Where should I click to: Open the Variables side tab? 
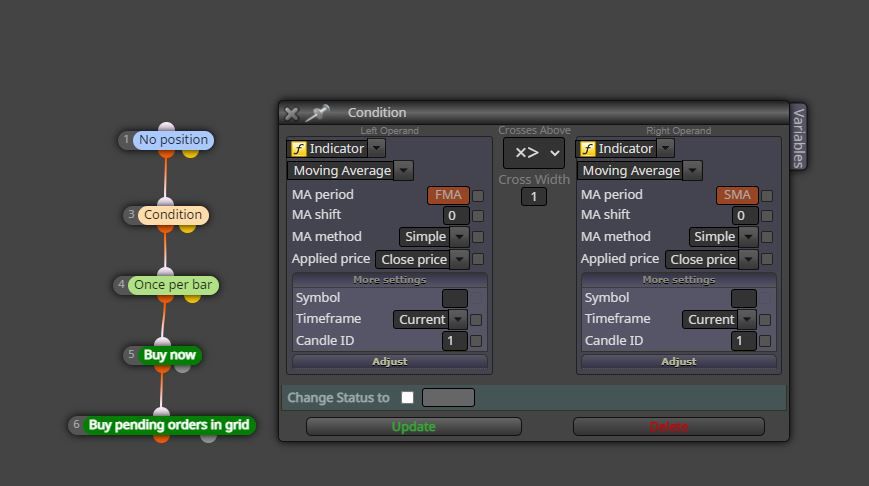click(x=798, y=137)
